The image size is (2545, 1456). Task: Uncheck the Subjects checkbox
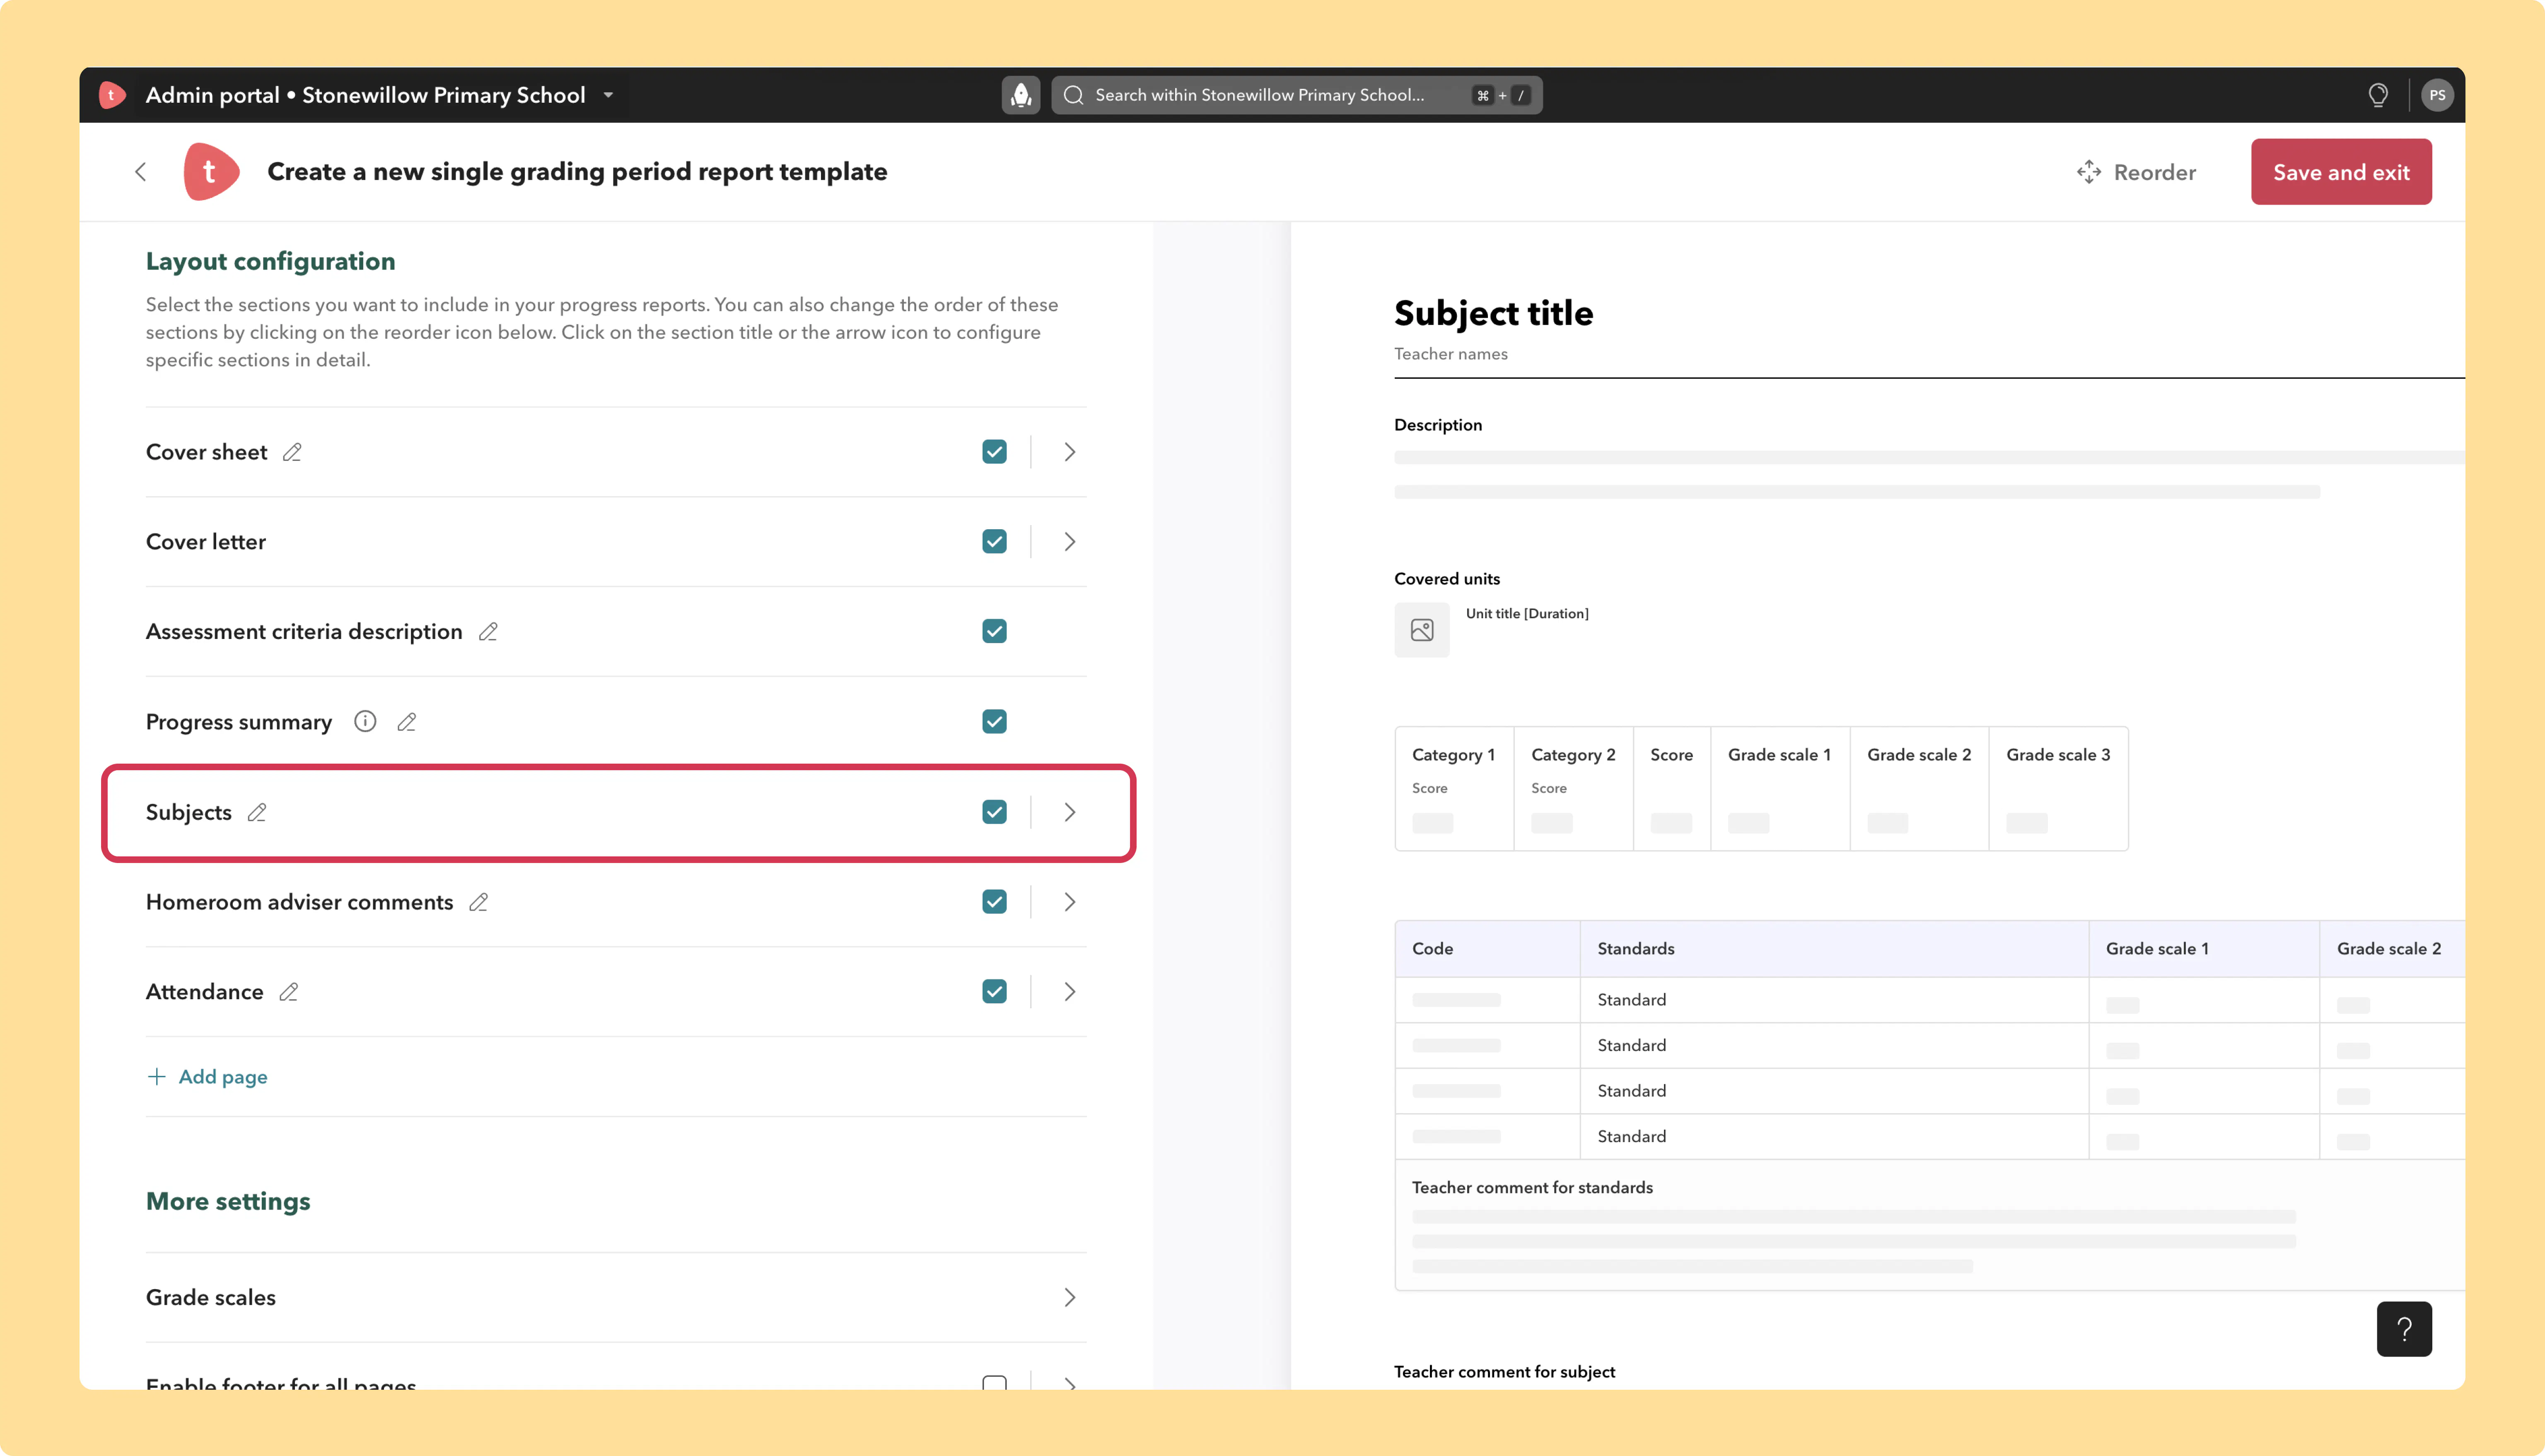coord(994,812)
